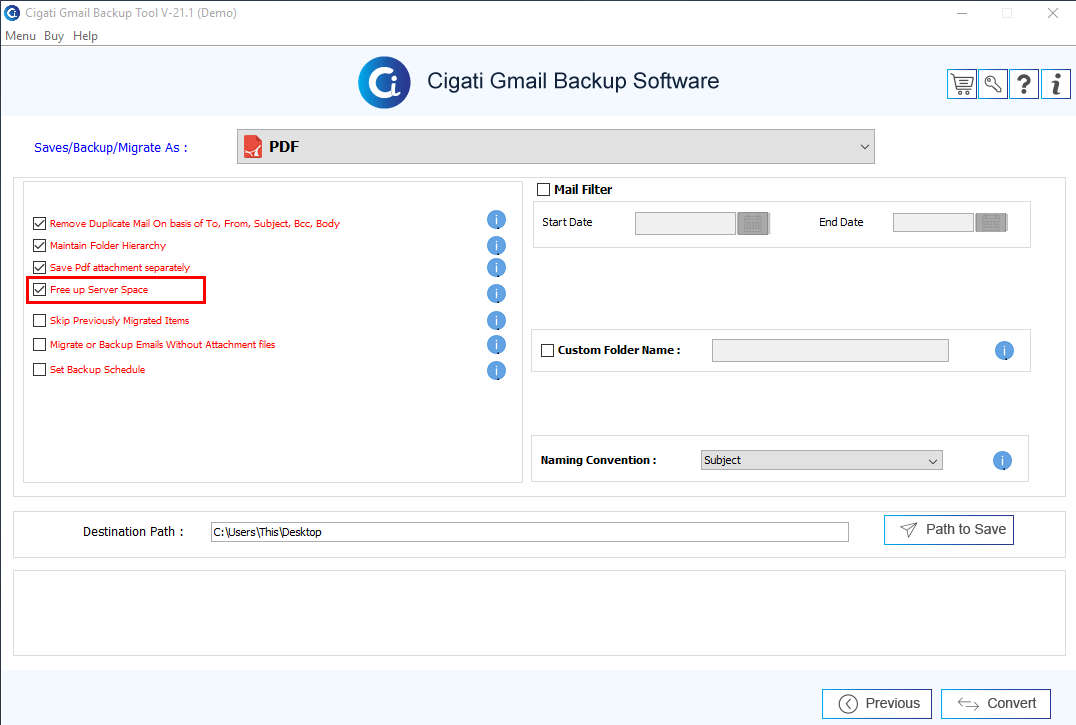Screen dimensions: 1076x725
Task: Open the Start Date calendar picker
Action: coord(753,223)
